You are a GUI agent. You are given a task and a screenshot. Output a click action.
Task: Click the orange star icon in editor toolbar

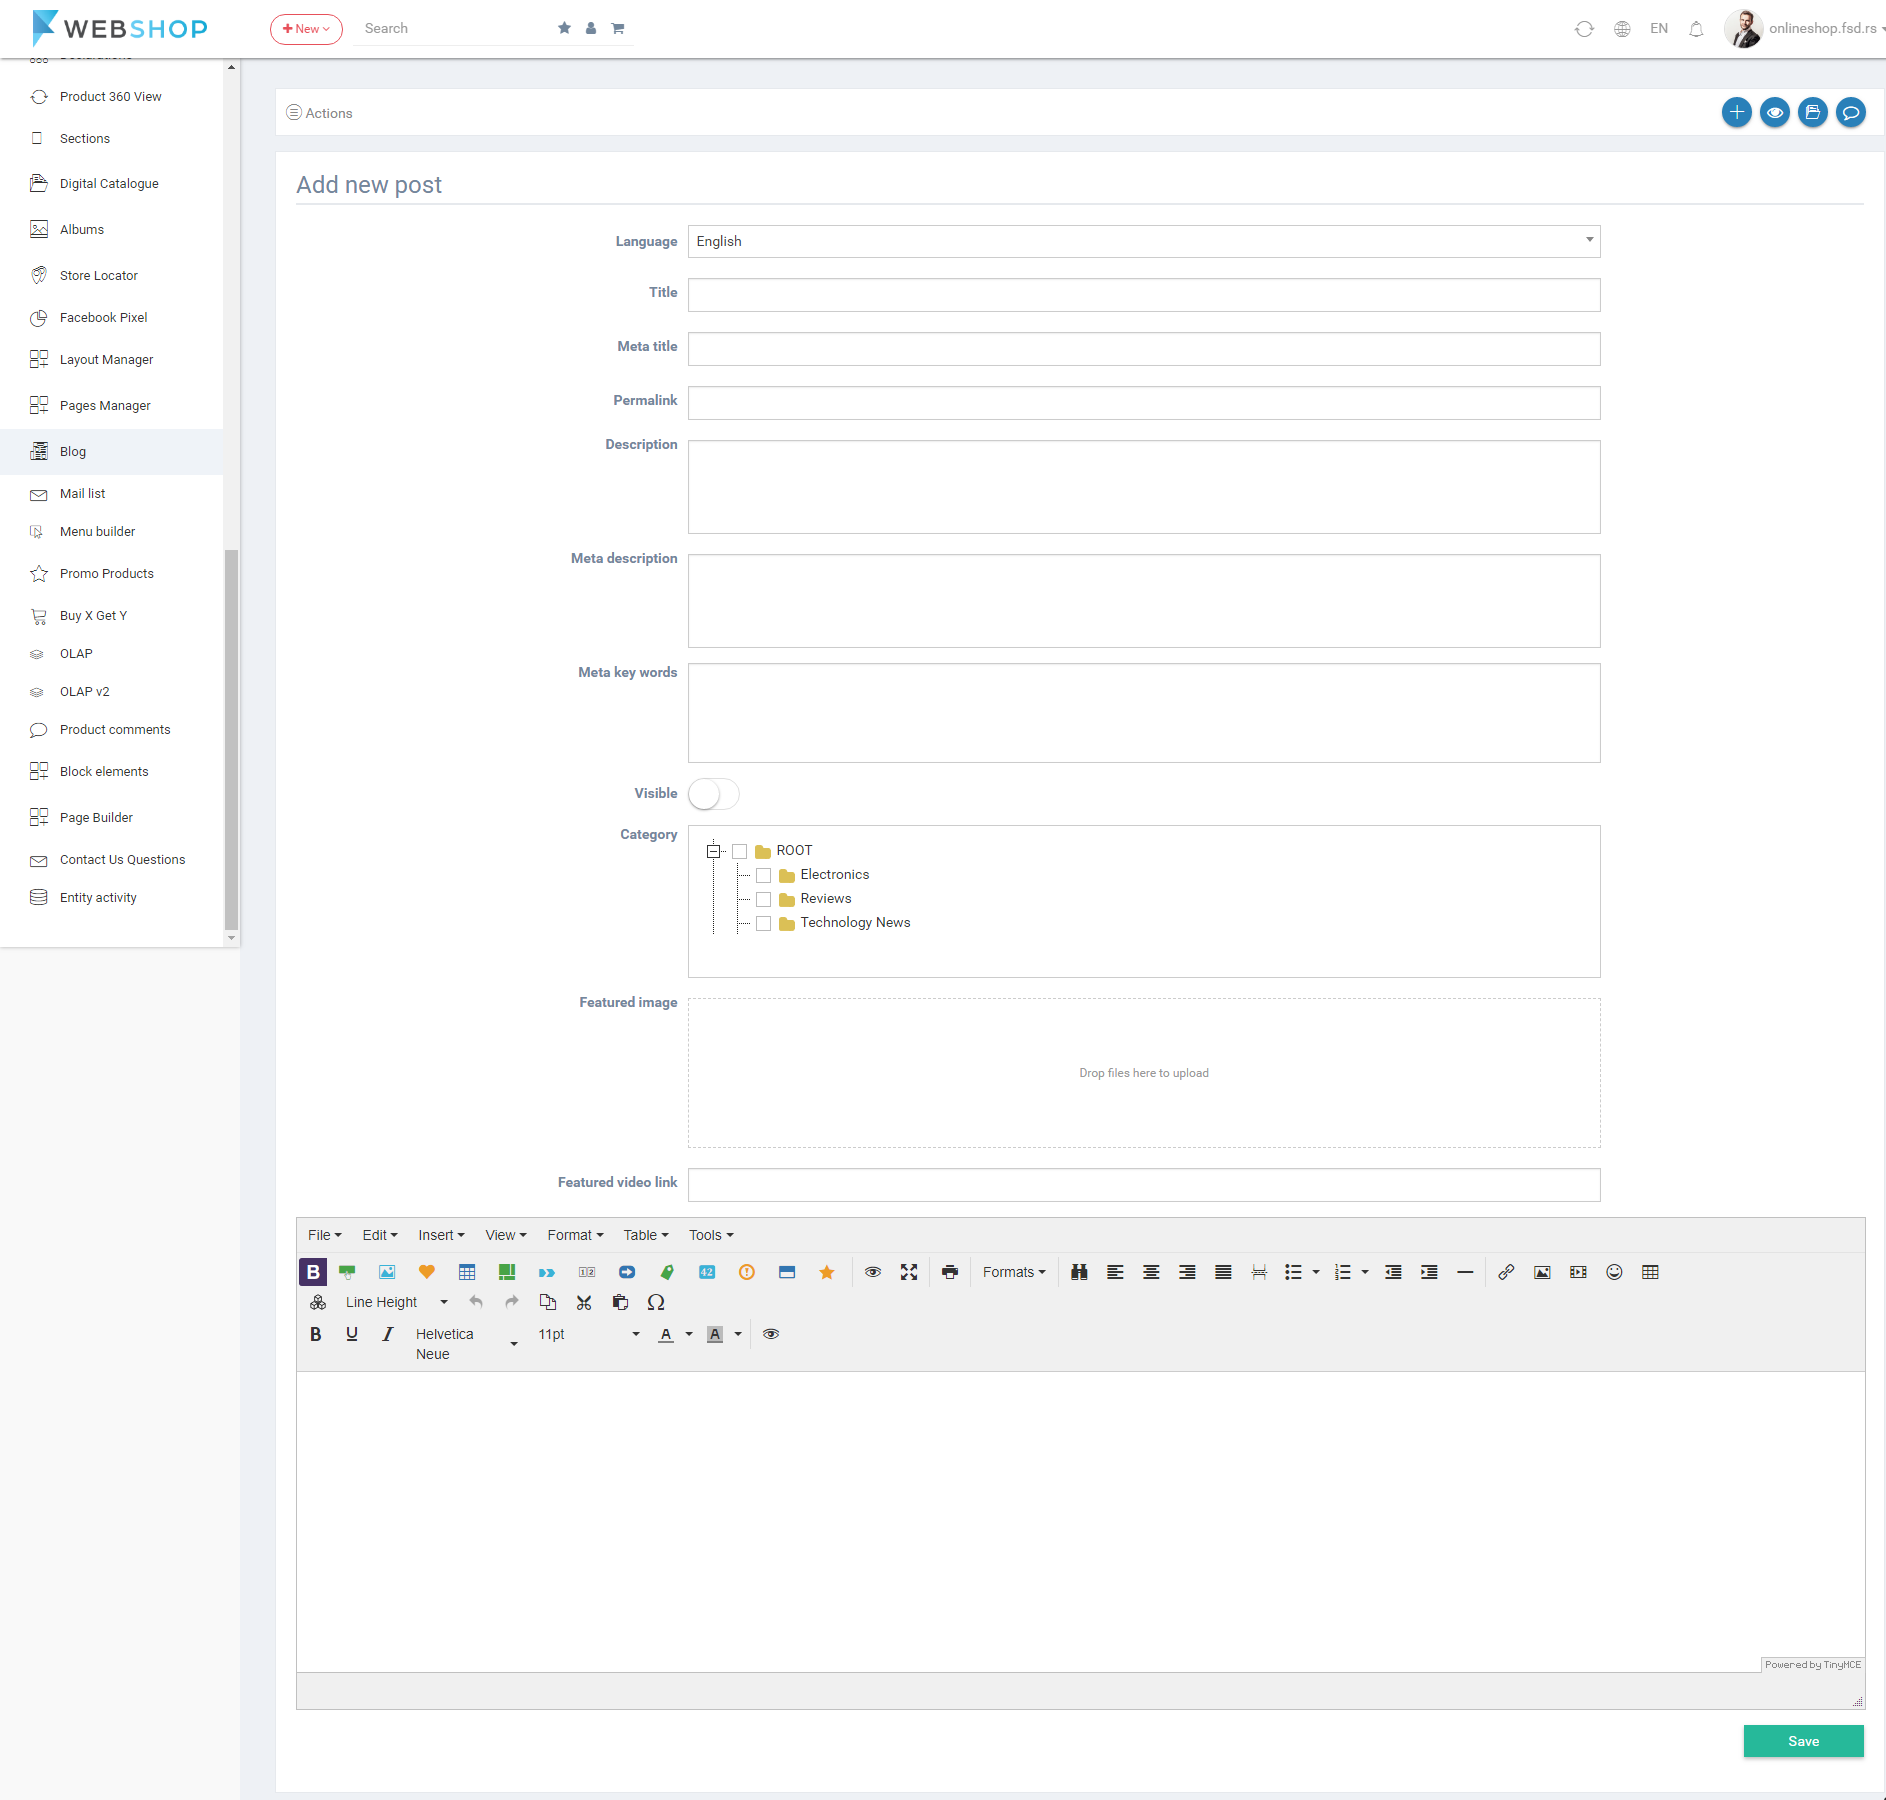(827, 1272)
